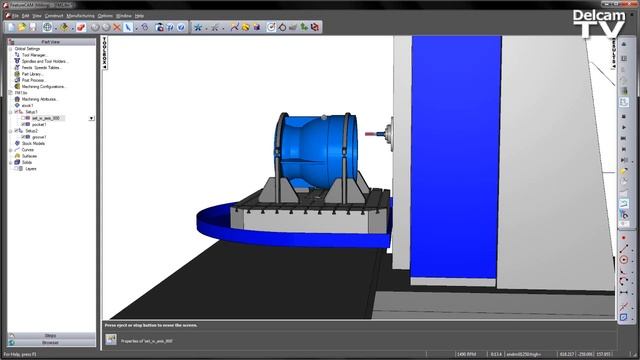This screenshot has height=360, width=640.
Task: Open dropdown arrow next to globe view icon
Action: click(x=56, y=28)
